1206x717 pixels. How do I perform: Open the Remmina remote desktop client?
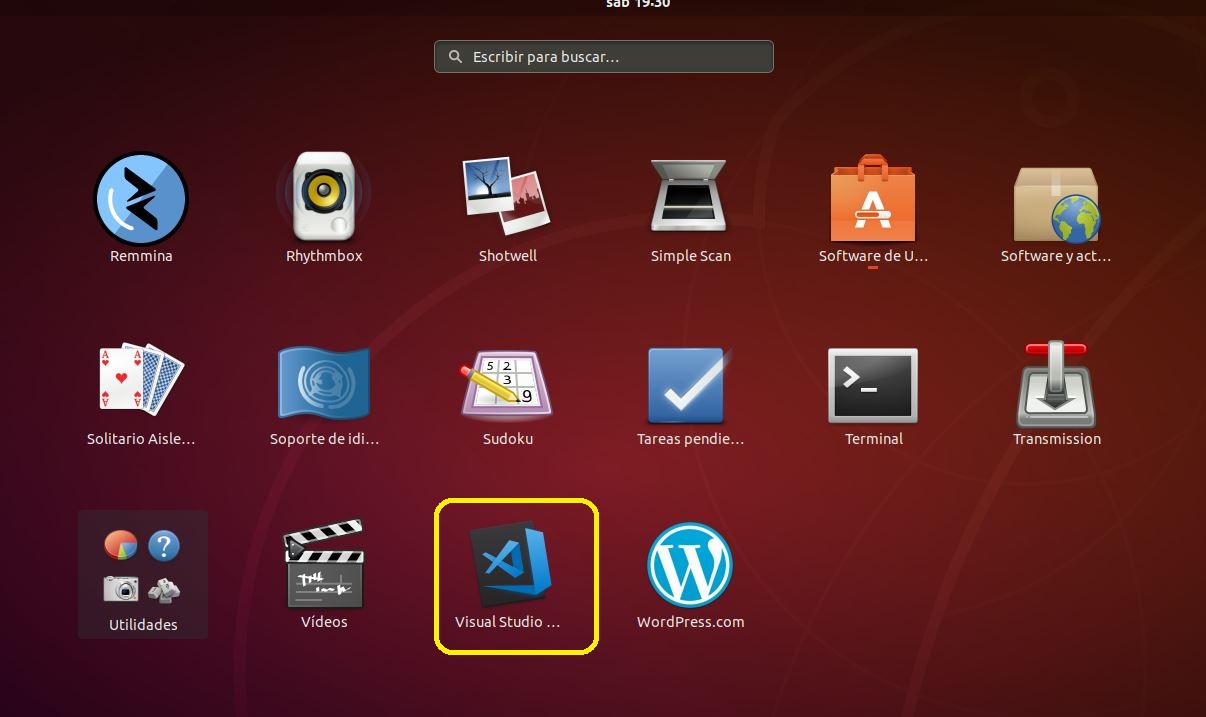pos(140,198)
